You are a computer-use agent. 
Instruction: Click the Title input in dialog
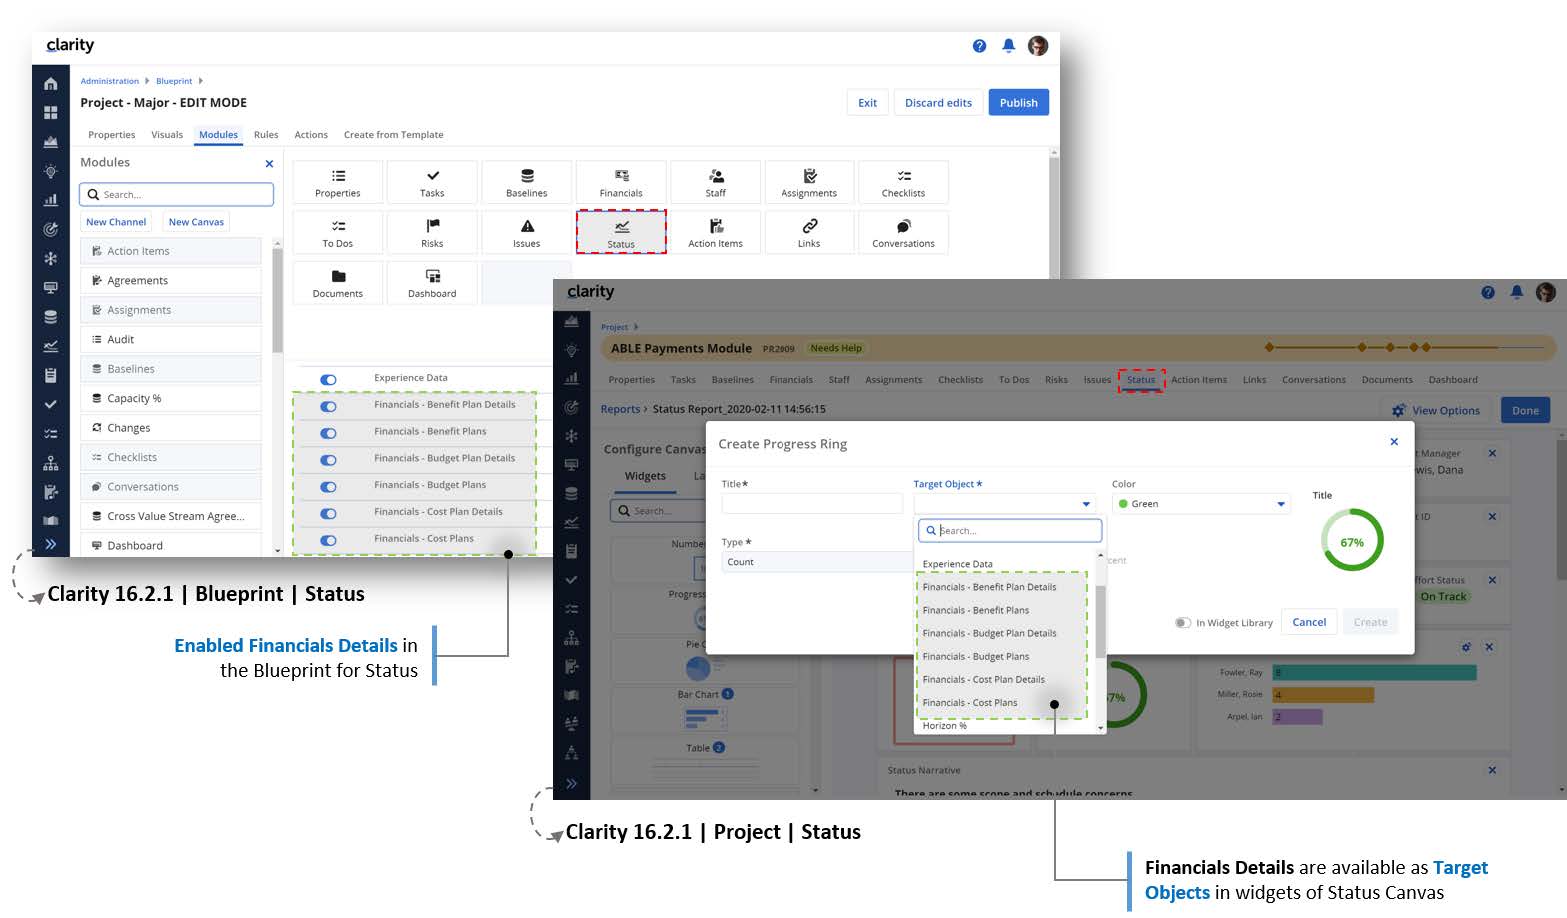click(x=812, y=504)
